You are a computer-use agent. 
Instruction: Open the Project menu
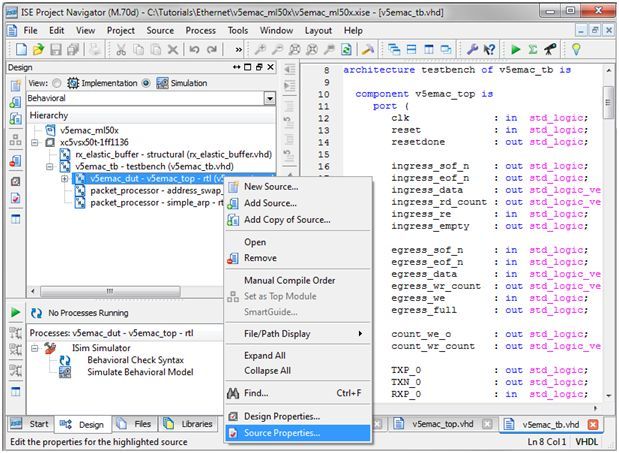click(120, 30)
